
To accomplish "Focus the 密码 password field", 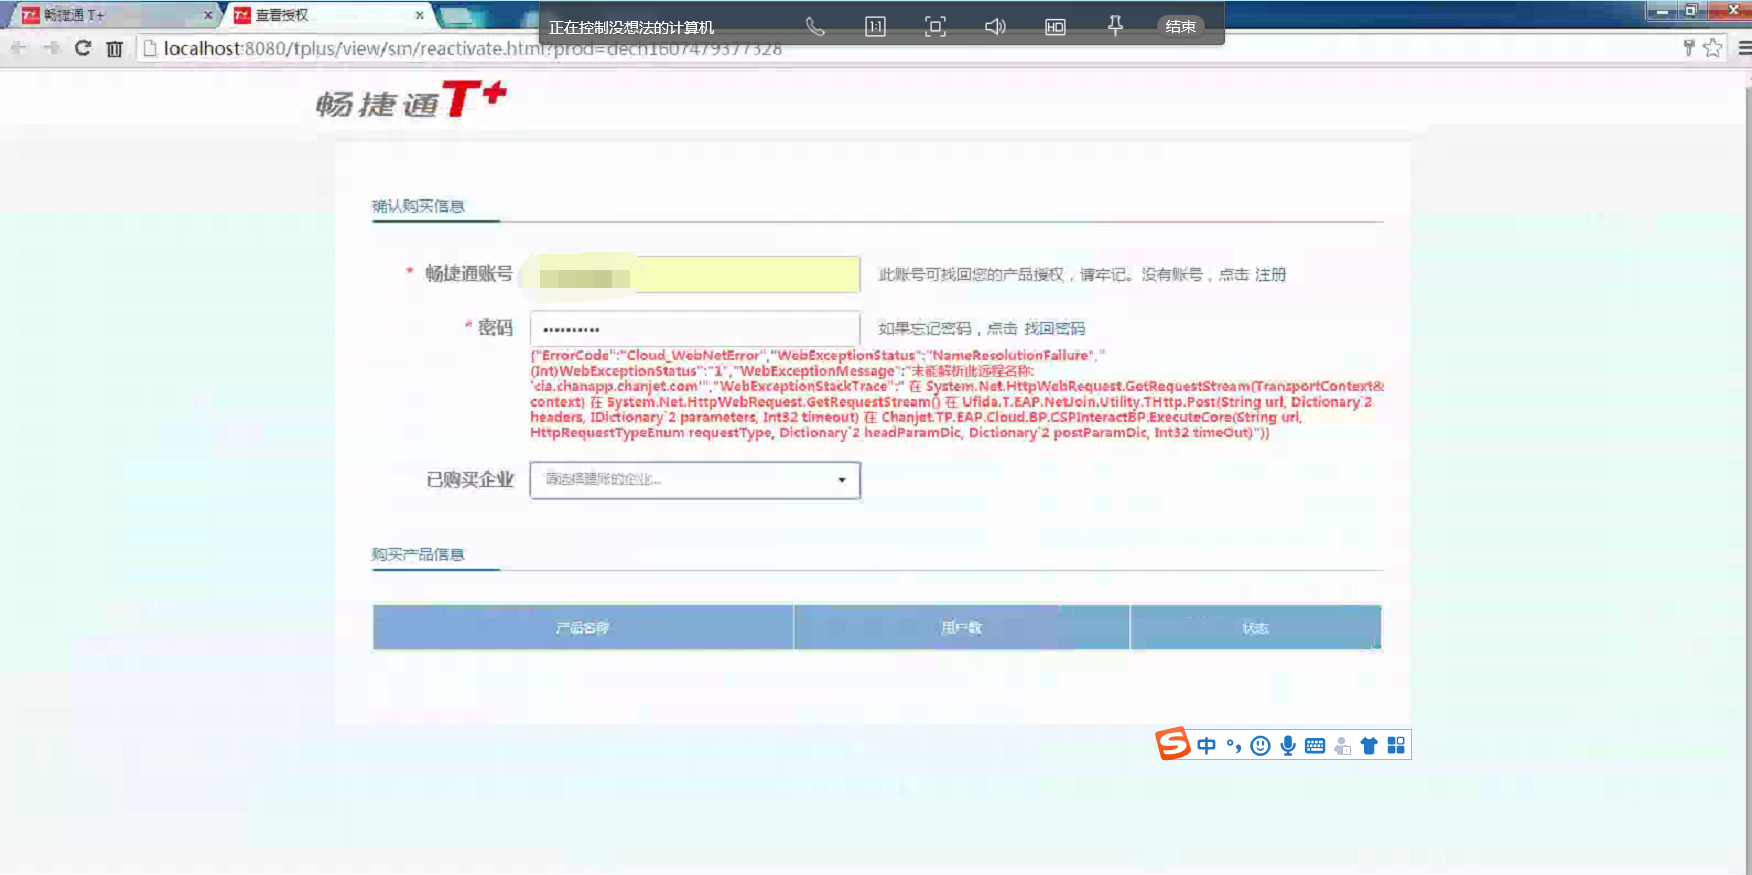I will [x=695, y=328].
